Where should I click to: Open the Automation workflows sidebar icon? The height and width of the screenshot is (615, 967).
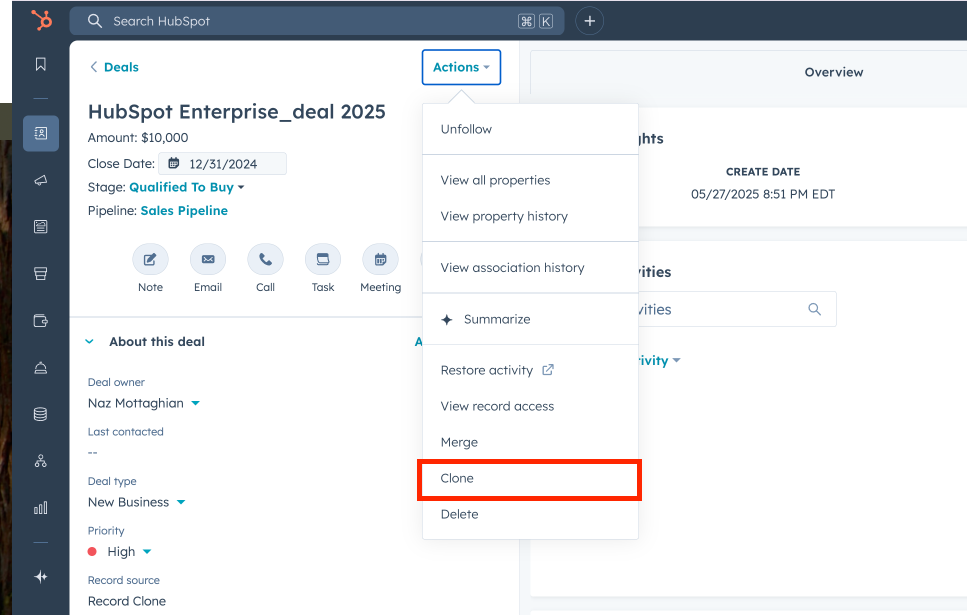click(x=41, y=461)
